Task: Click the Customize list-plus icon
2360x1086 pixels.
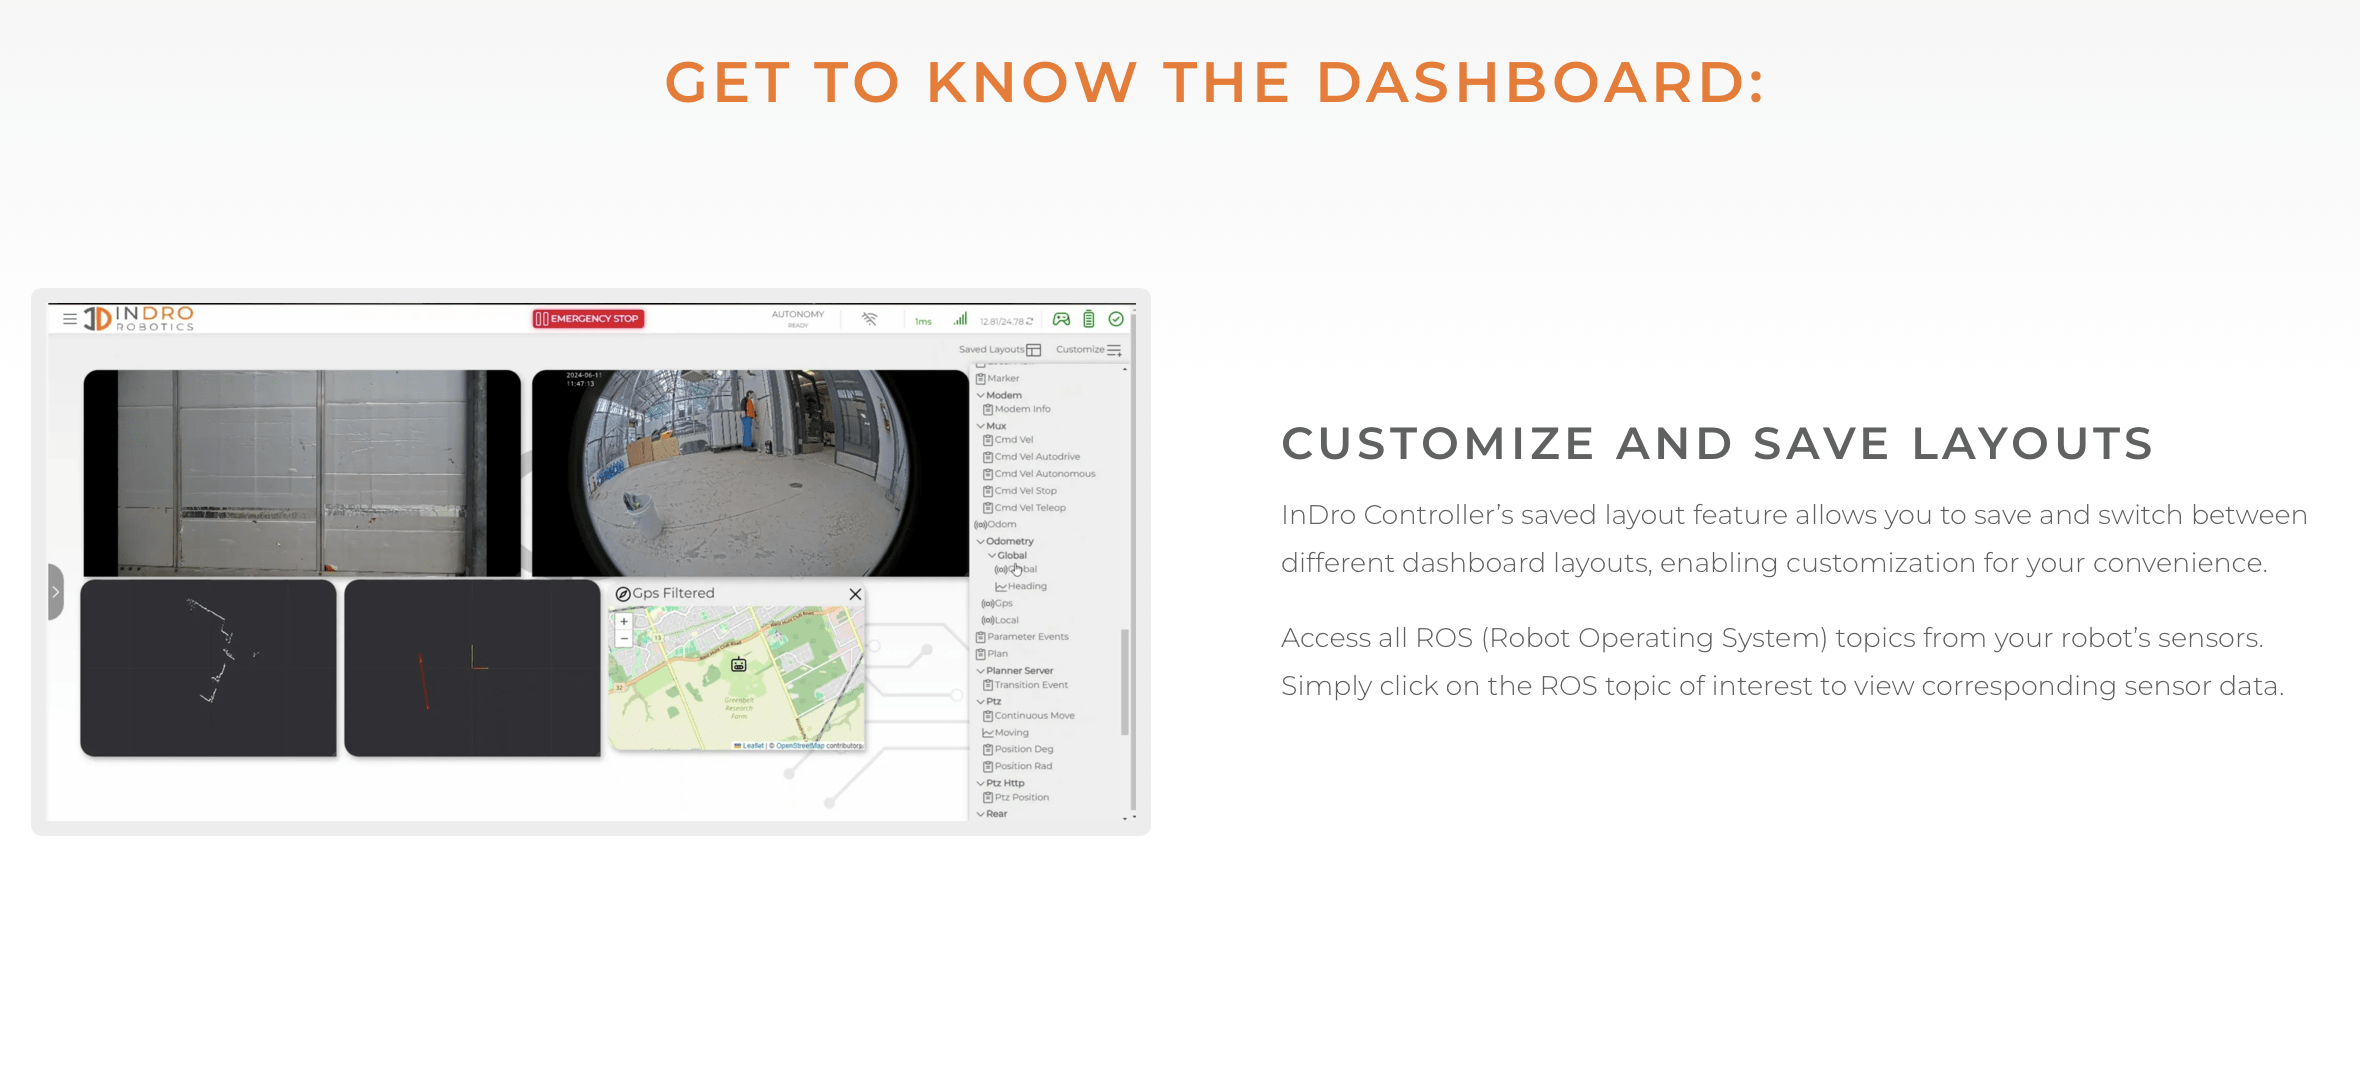Action: (x=1114, y=350)
